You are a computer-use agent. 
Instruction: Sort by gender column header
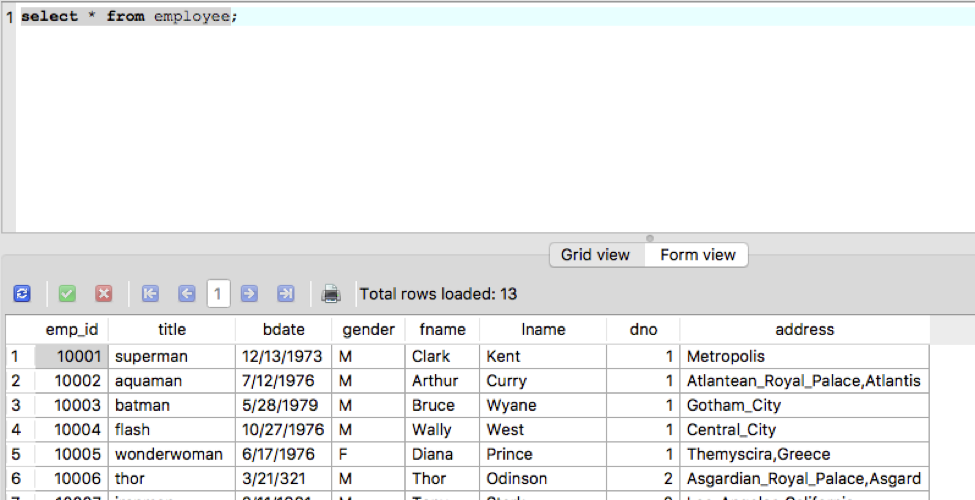(368, 330)
